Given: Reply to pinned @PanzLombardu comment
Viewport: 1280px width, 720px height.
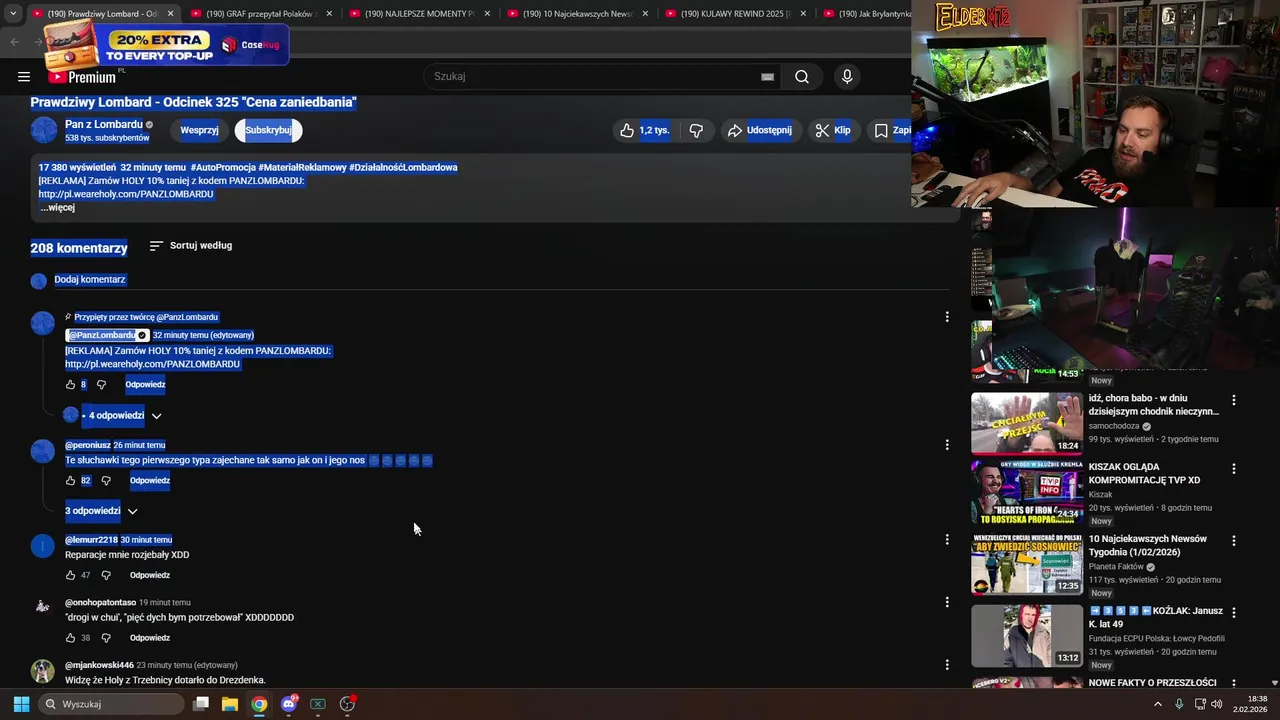Looking at the screenshot, I should (145, 384).
